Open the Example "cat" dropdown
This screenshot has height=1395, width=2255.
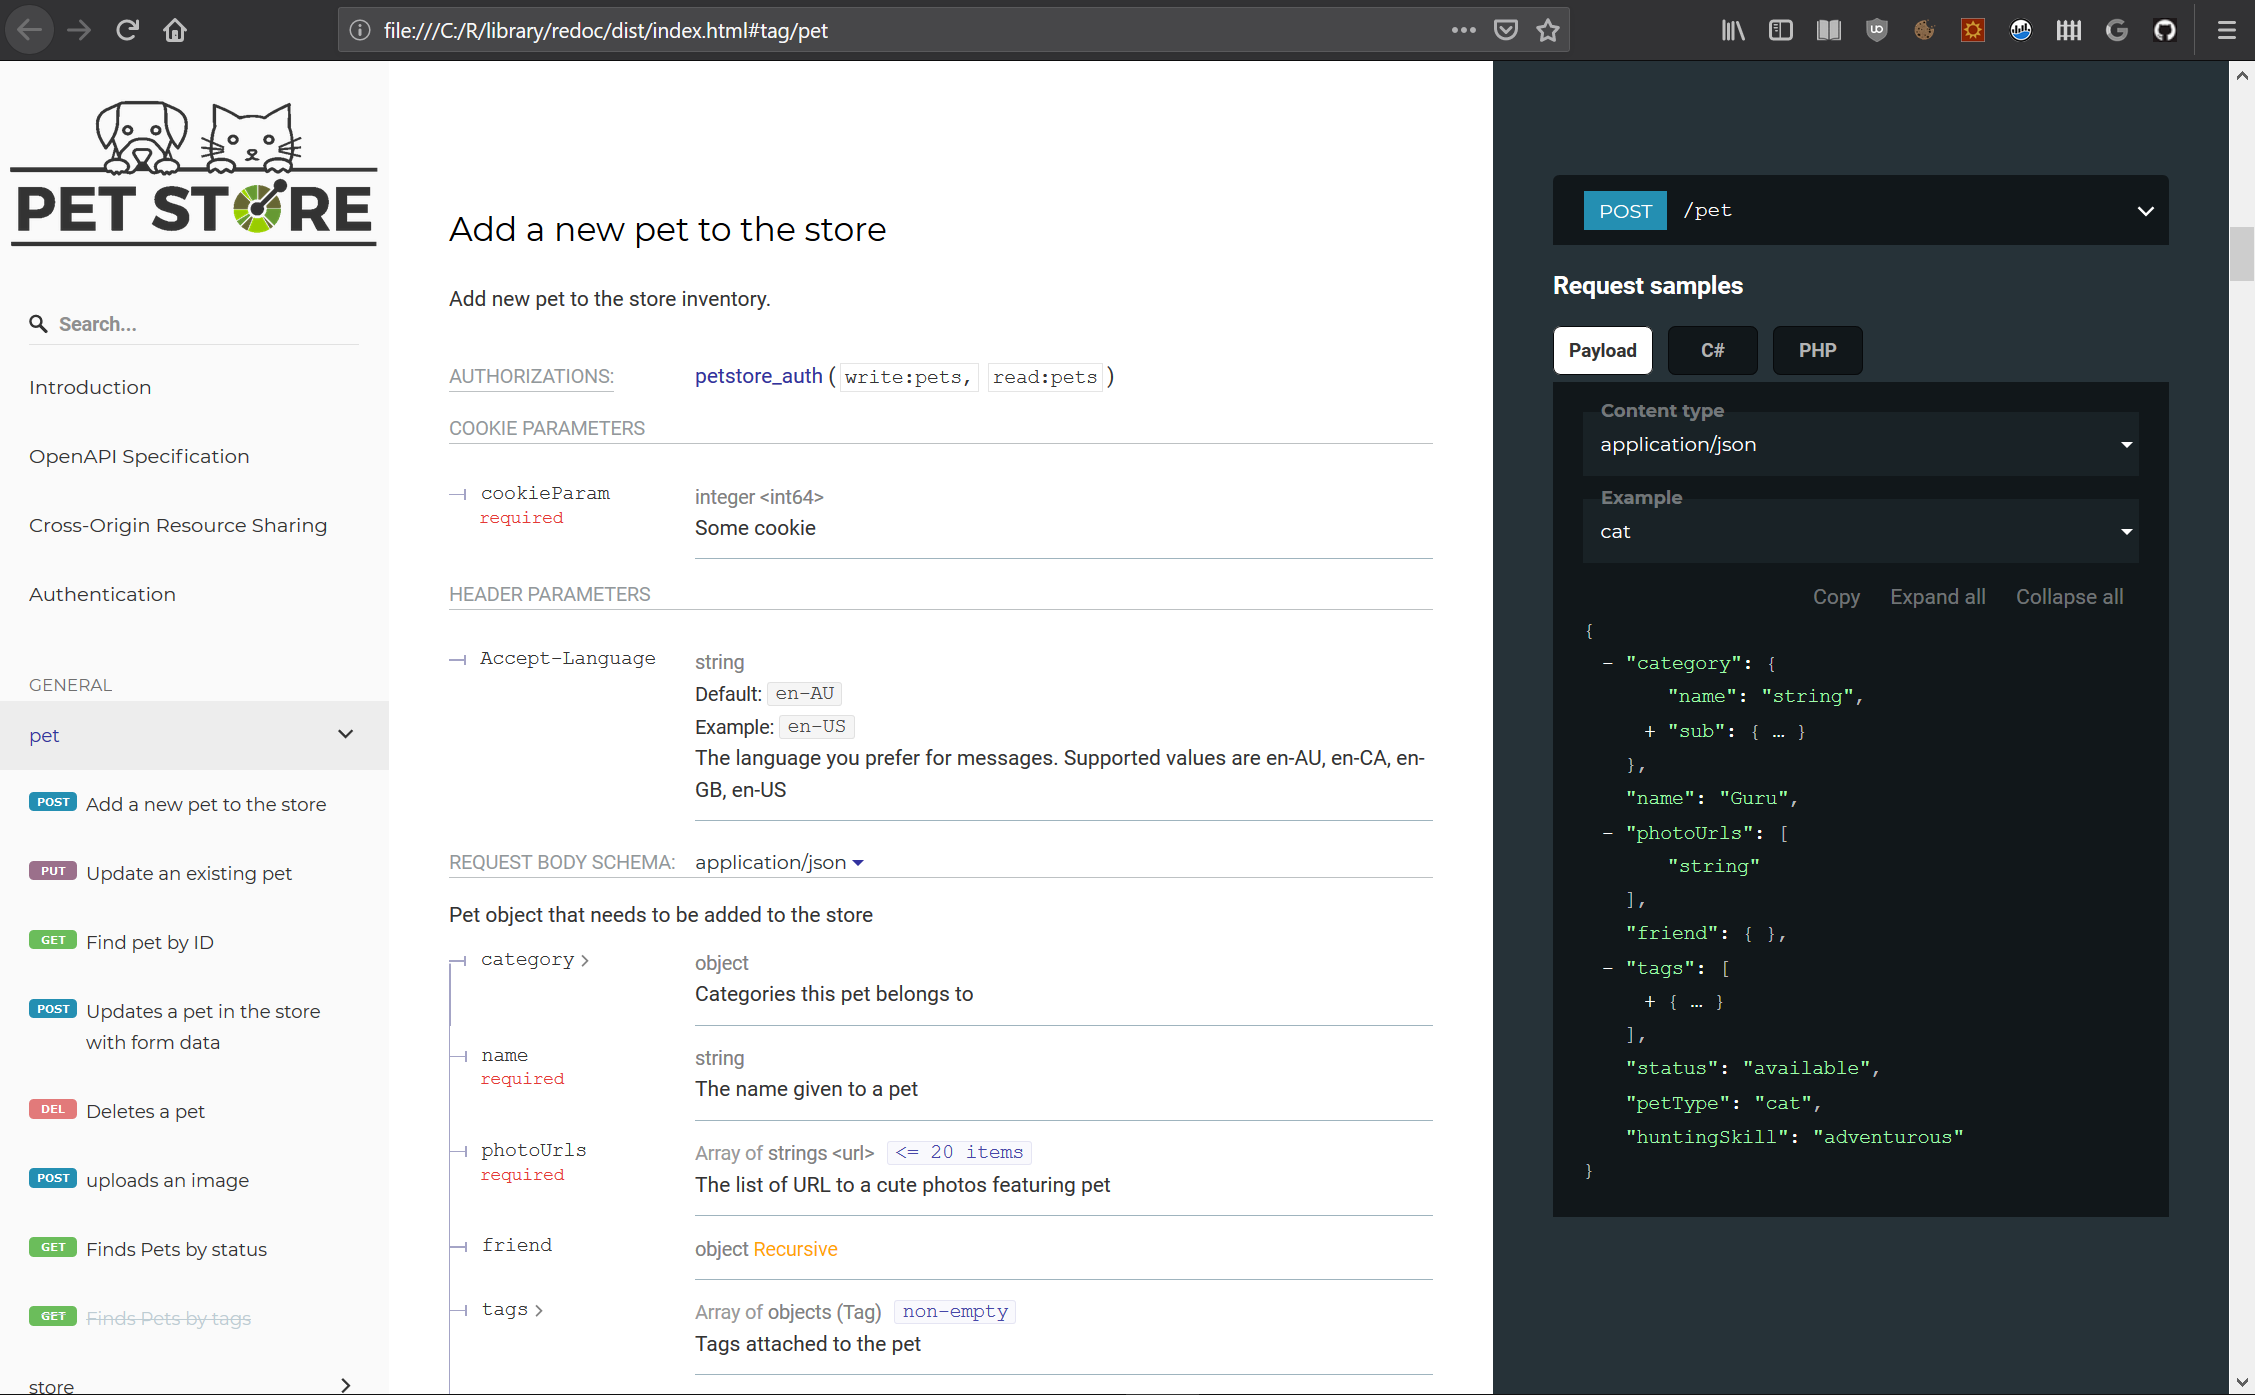1860,532
